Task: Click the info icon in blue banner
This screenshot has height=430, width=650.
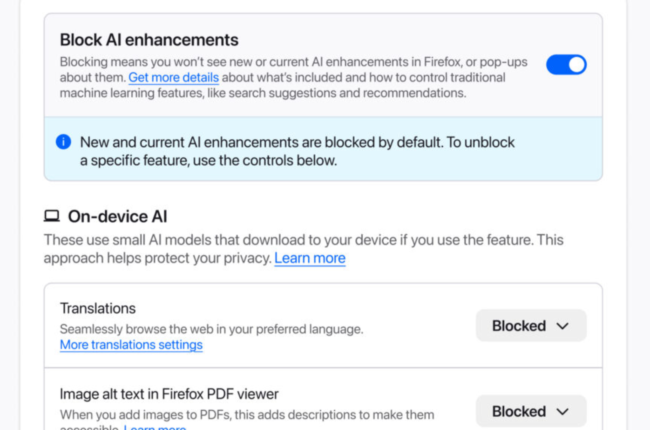Action: (64, 142)
